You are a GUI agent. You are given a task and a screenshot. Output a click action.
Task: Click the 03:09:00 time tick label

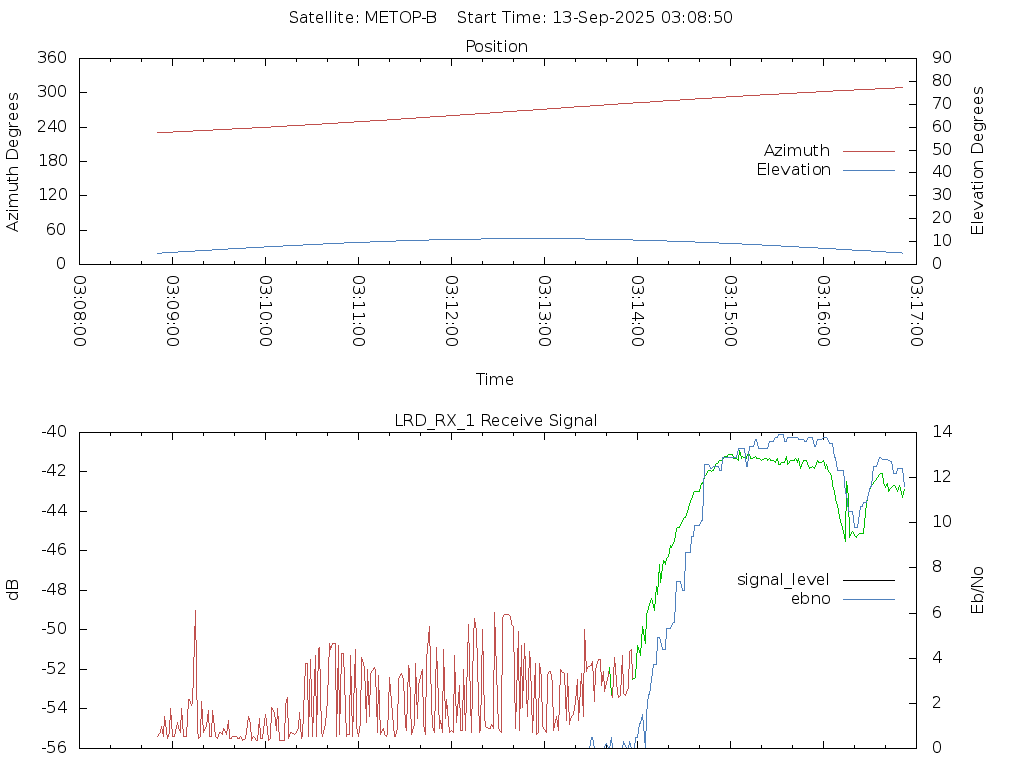pos(172,311)
